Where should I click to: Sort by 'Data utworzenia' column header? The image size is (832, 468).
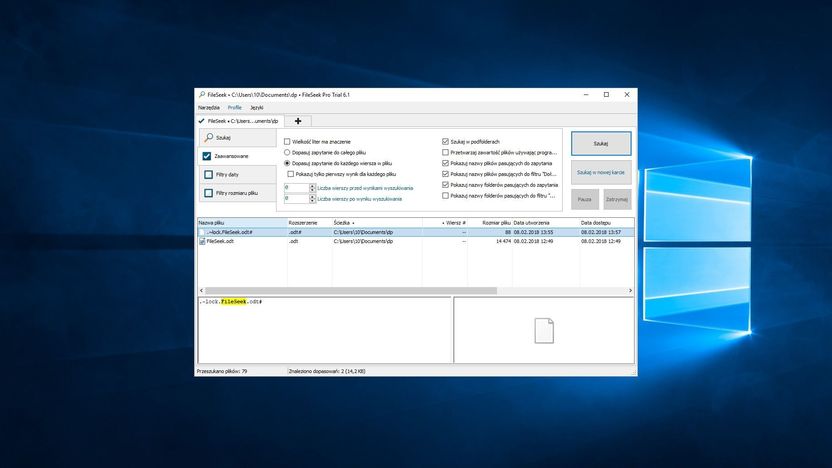tap(545, 223)
